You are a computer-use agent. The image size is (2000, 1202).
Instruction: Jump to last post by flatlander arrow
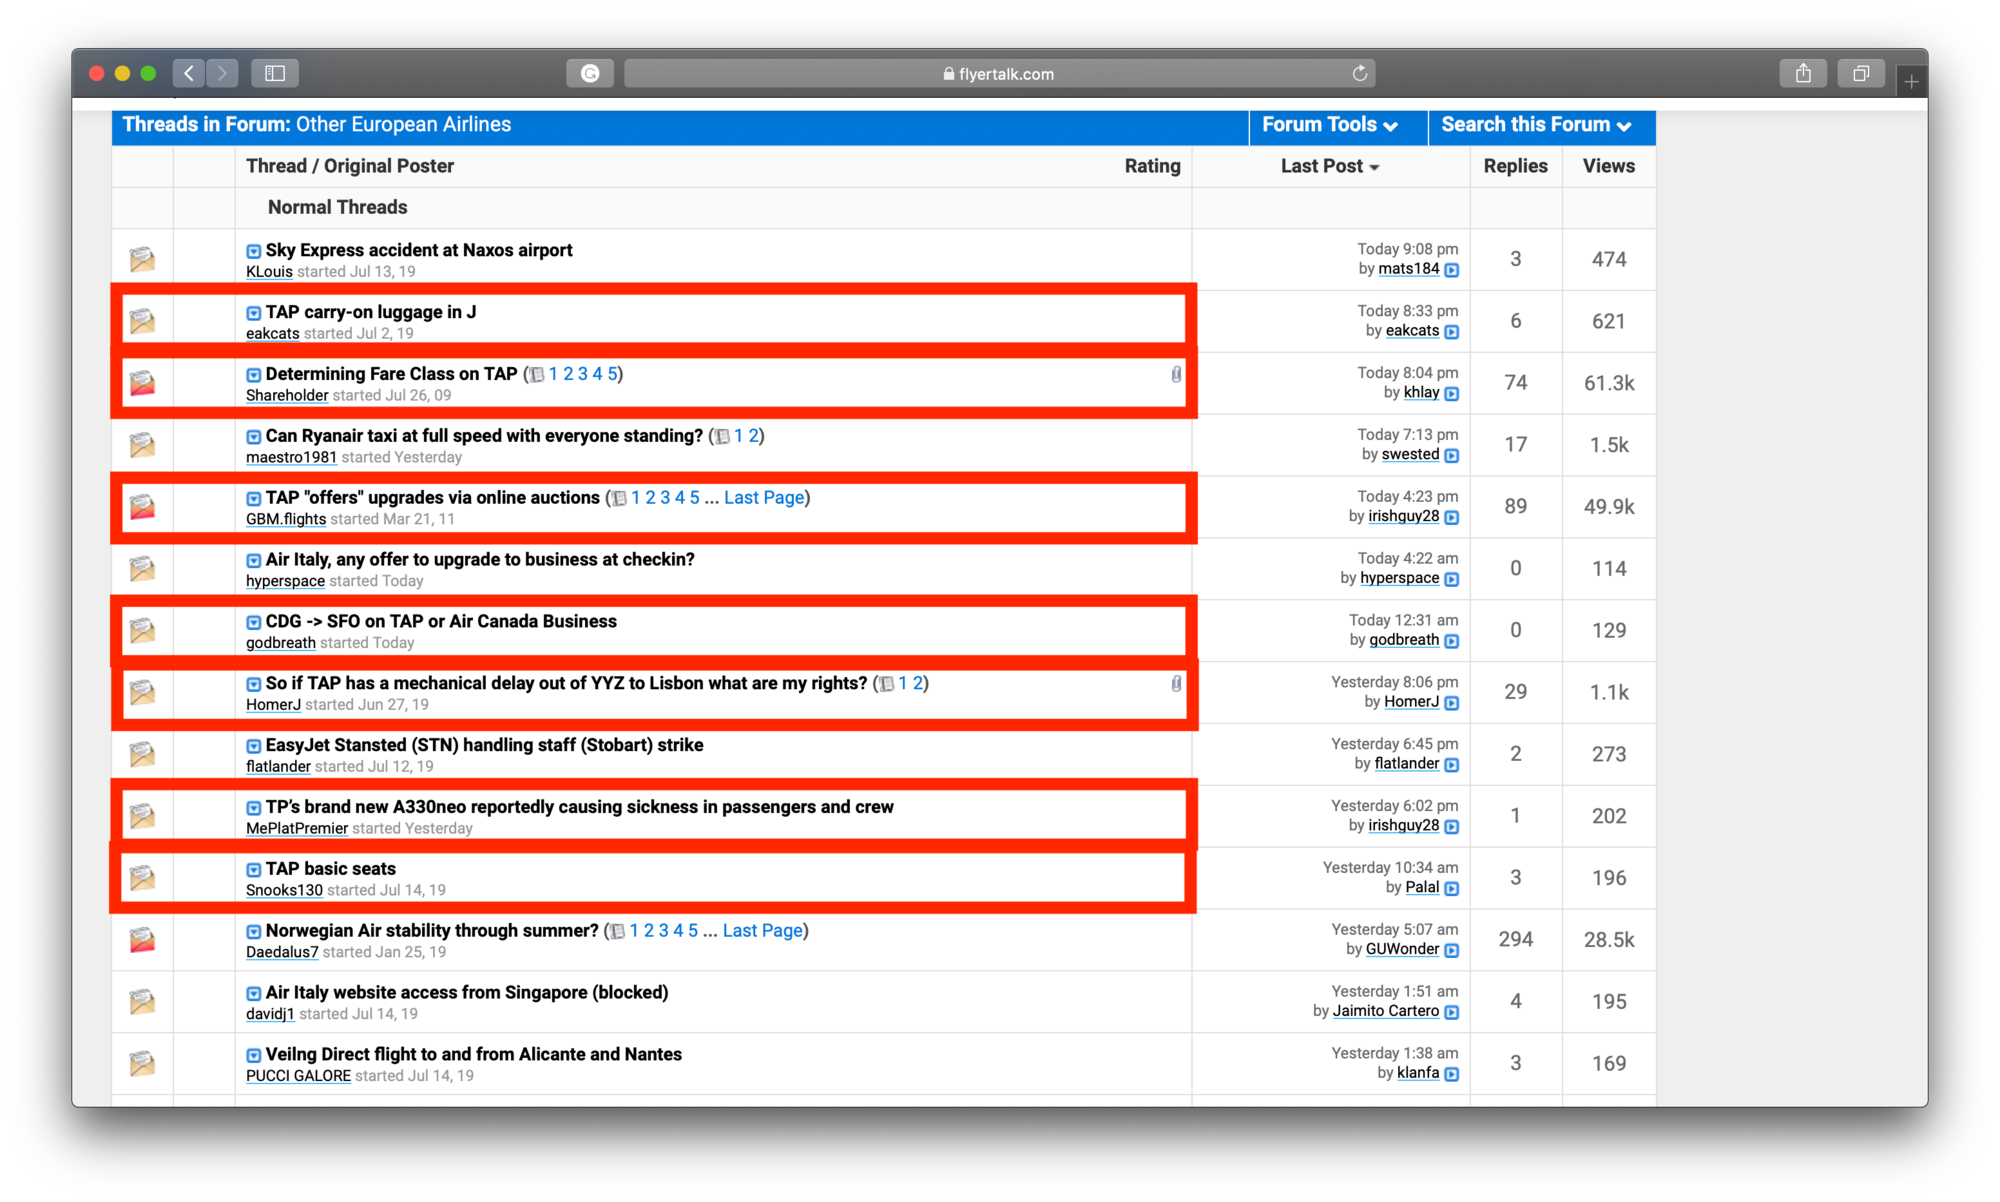pos(1452,765)
